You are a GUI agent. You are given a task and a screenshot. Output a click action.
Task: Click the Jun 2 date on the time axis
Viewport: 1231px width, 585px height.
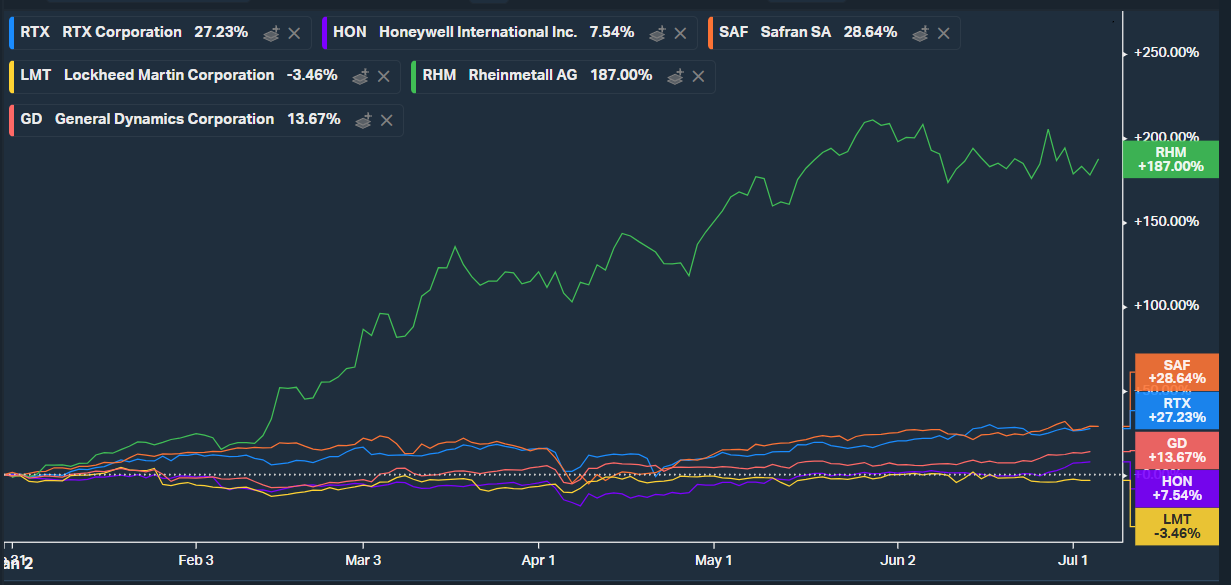click(x=898, y=560)
